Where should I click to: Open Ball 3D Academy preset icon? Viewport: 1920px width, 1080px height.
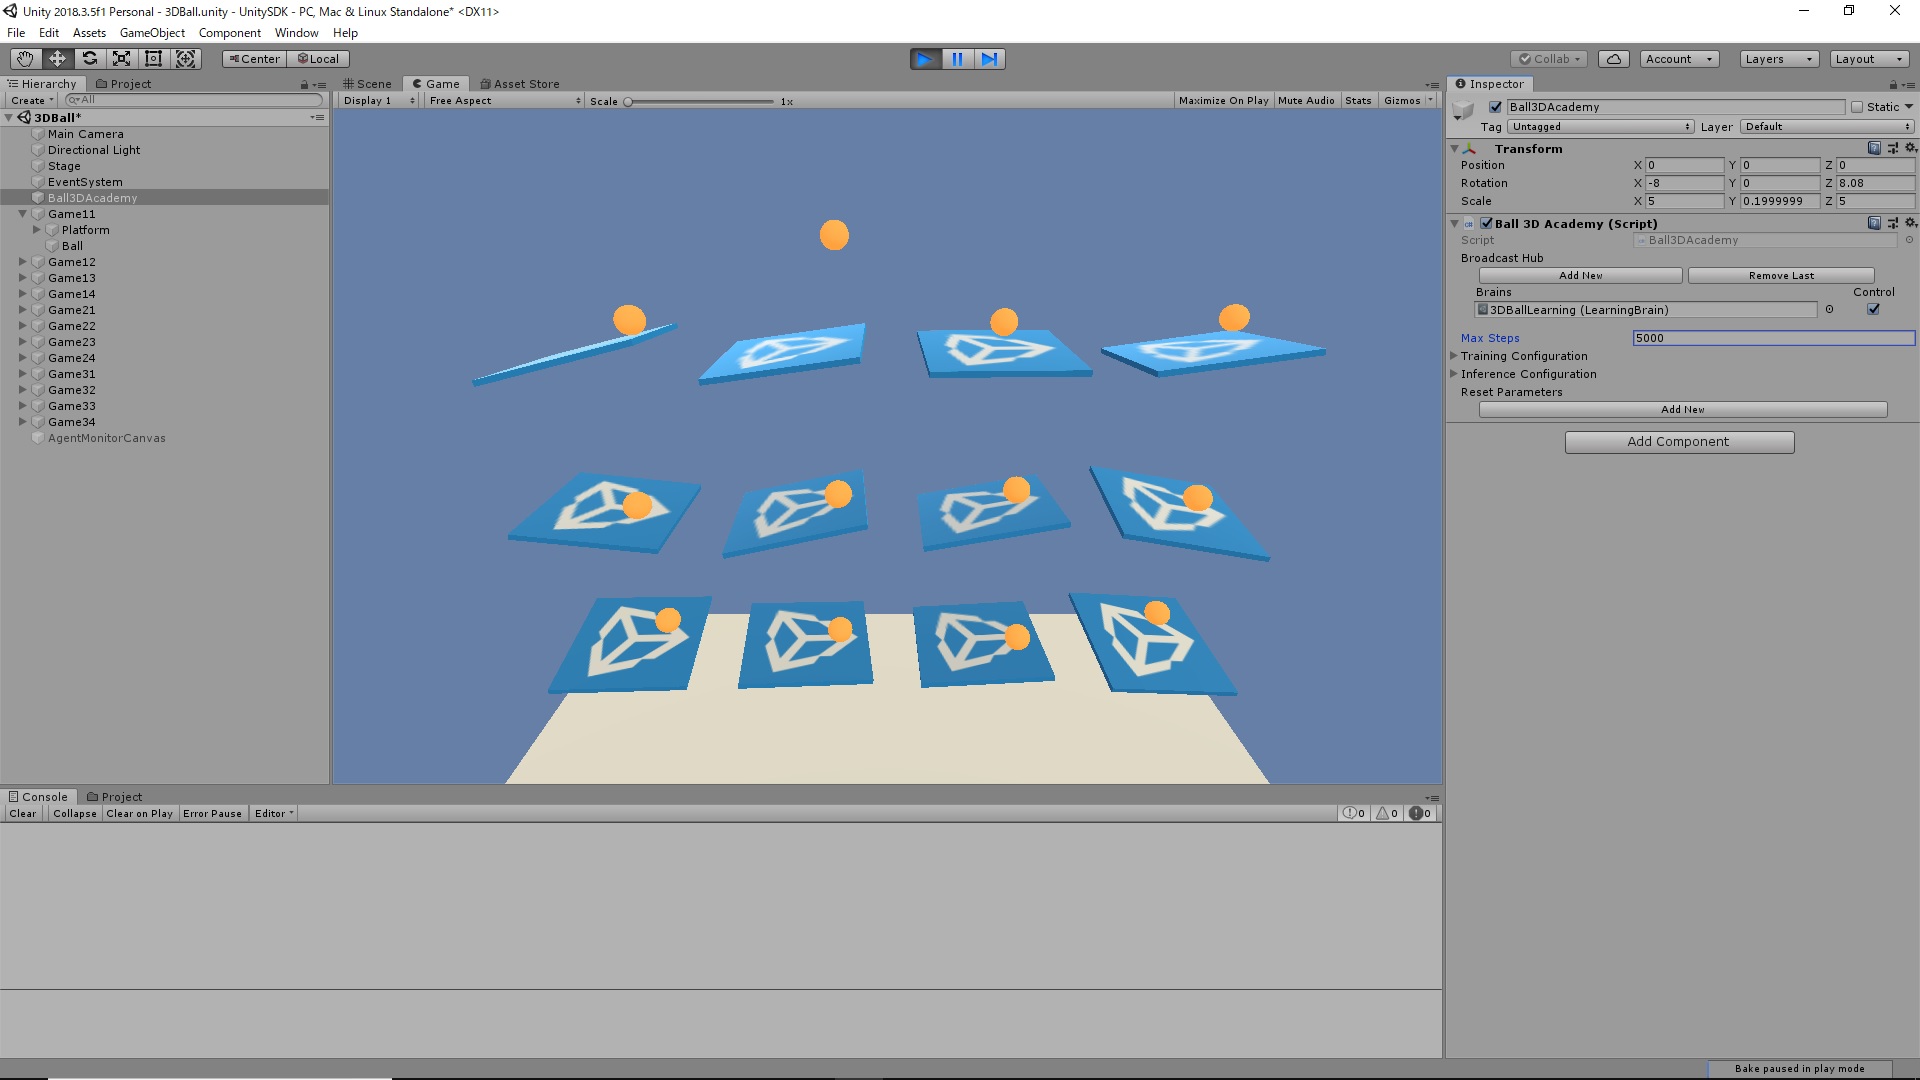coord(1892,223)
